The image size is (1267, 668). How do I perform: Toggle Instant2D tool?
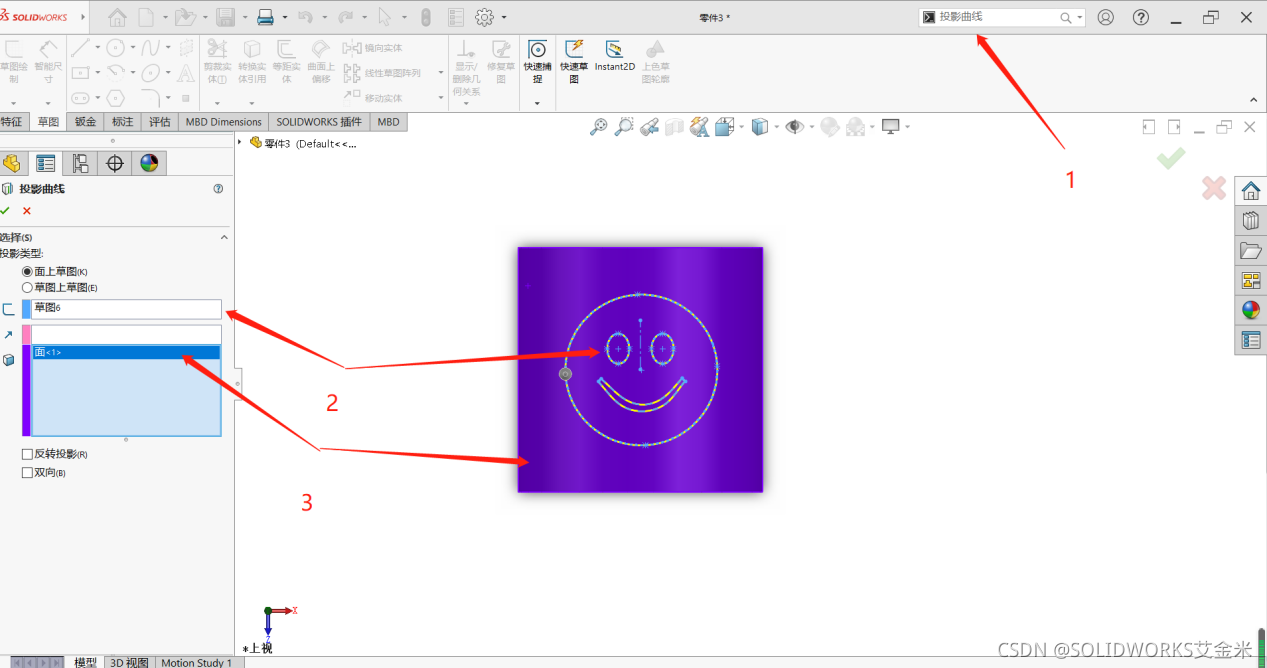(615, 55)
